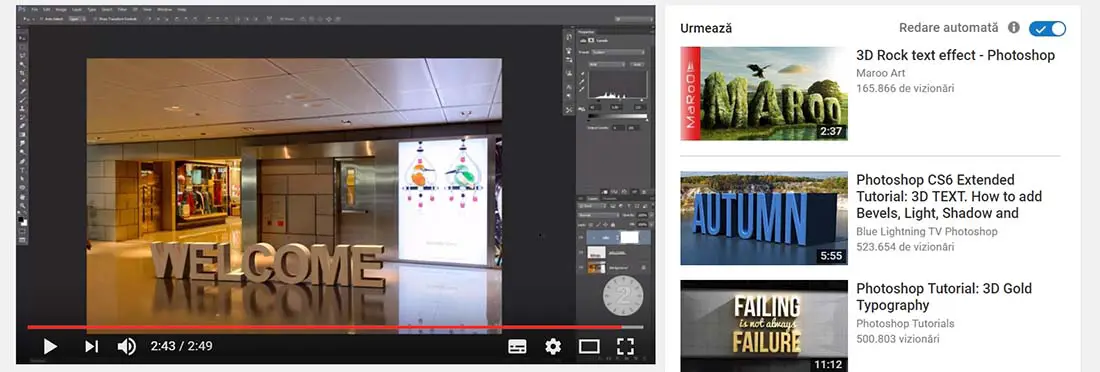The width and height of the screenshot is (1100, 372).
Task: Toggle the Redare automată autoplay switch
Action: click(1047, 28)
